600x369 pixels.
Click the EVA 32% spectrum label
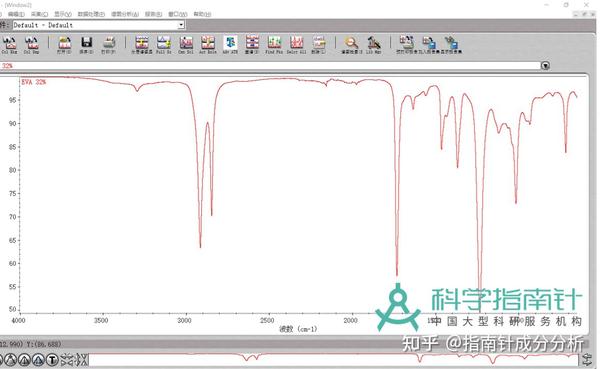(x=34, y=82)
